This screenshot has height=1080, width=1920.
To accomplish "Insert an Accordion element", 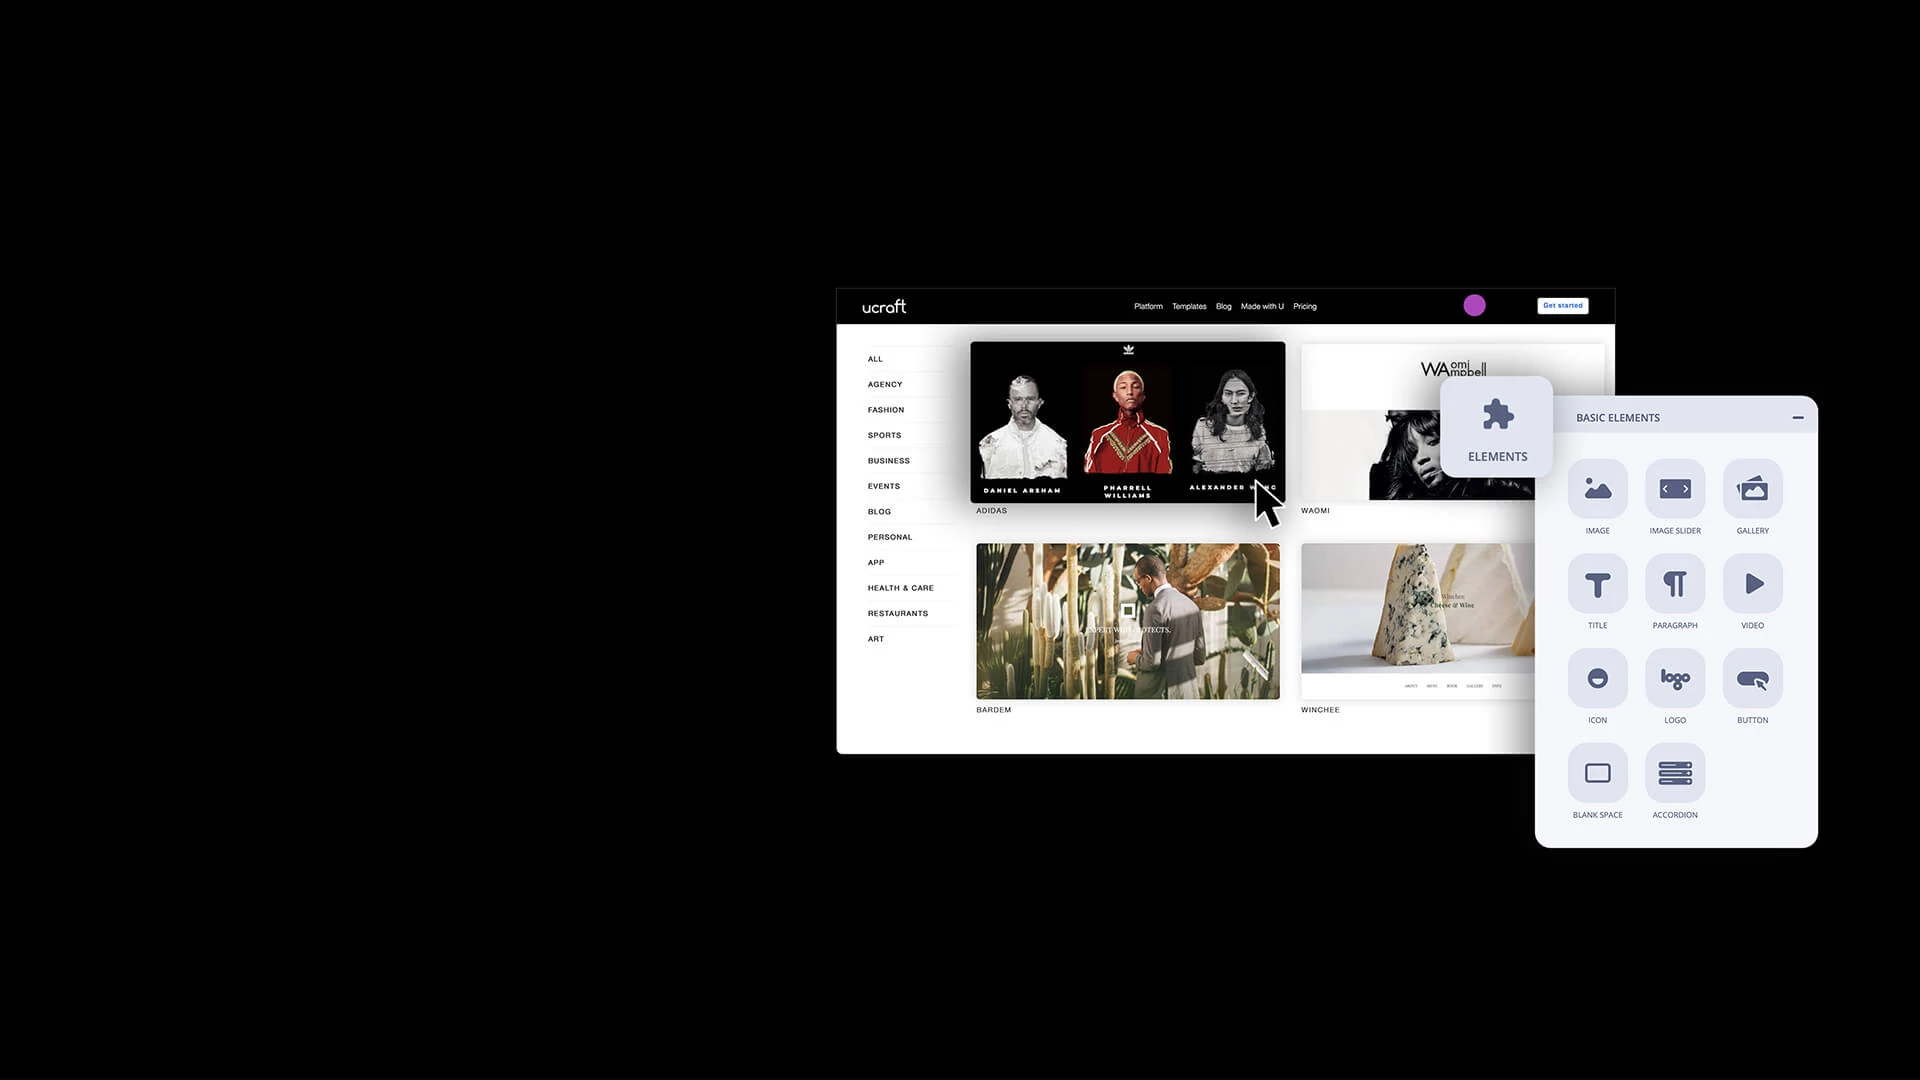I will [1675, 773].
